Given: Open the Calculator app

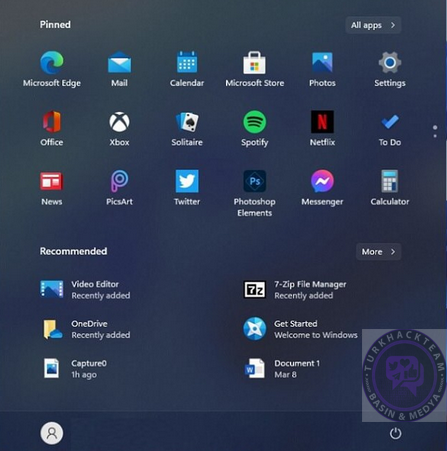Looking at the screenshot, I should point(390,188).
